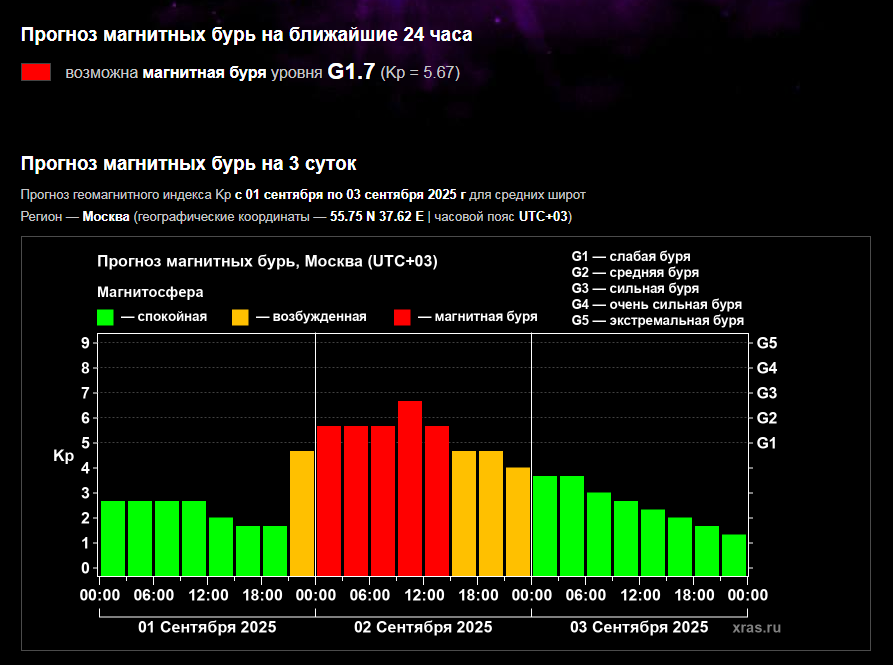
Task: Select the tallest red bar in chart
Action: click(x=410, y=488)
